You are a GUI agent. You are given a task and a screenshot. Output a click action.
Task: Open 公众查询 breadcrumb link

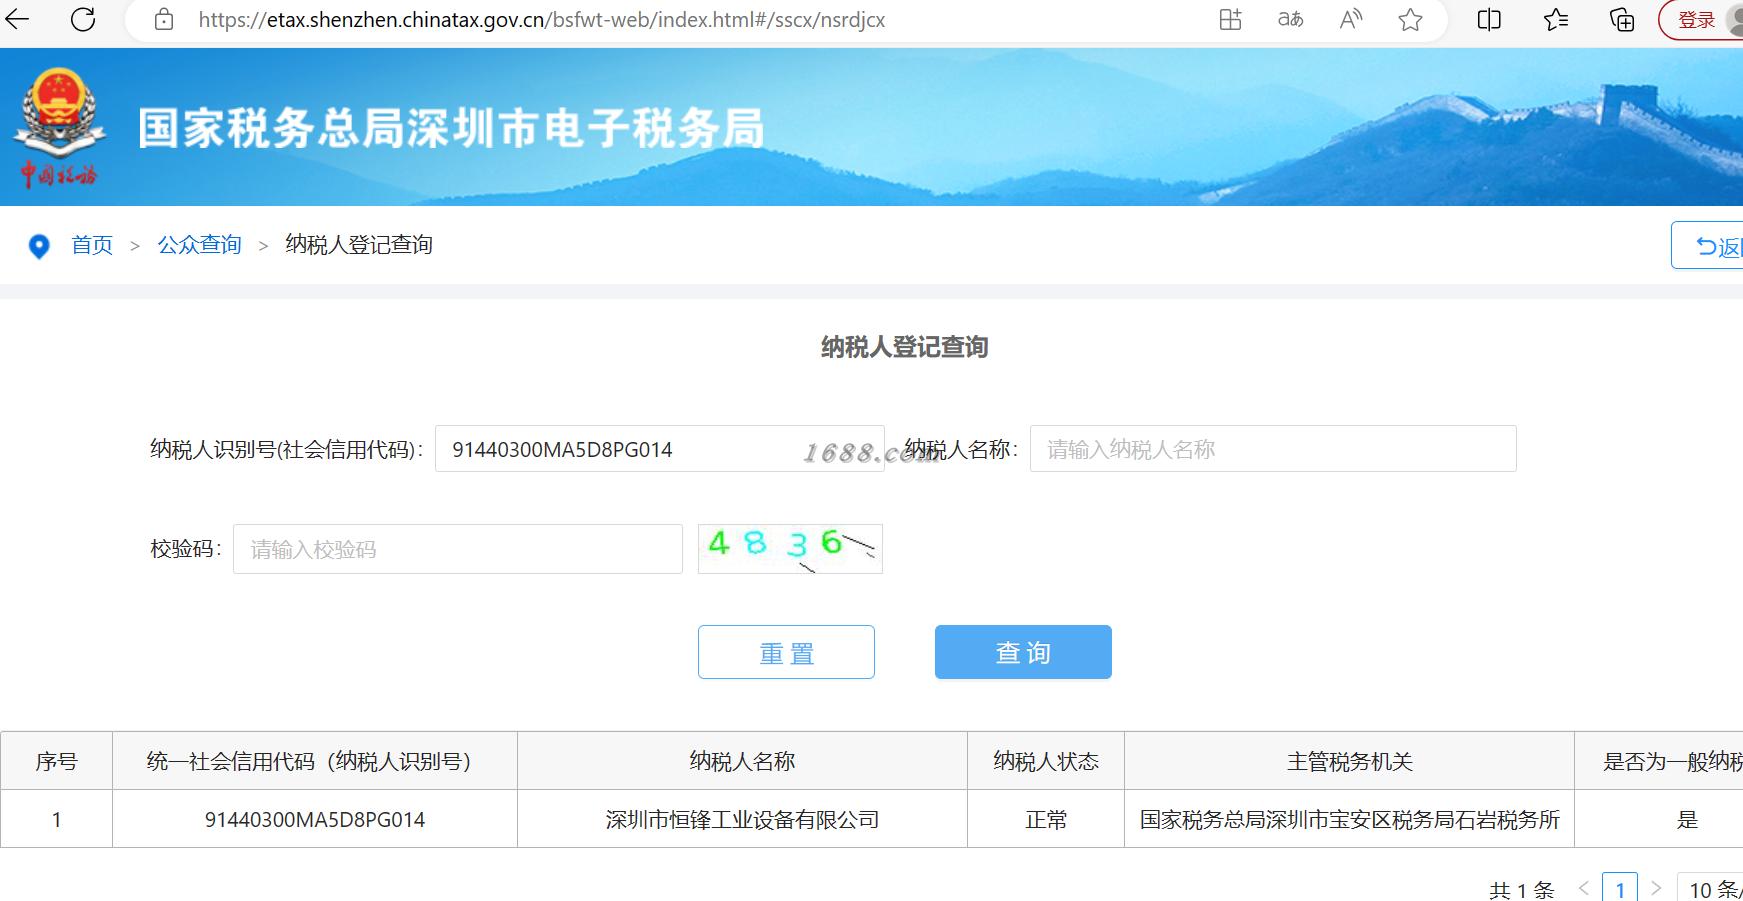pos(199,245)
